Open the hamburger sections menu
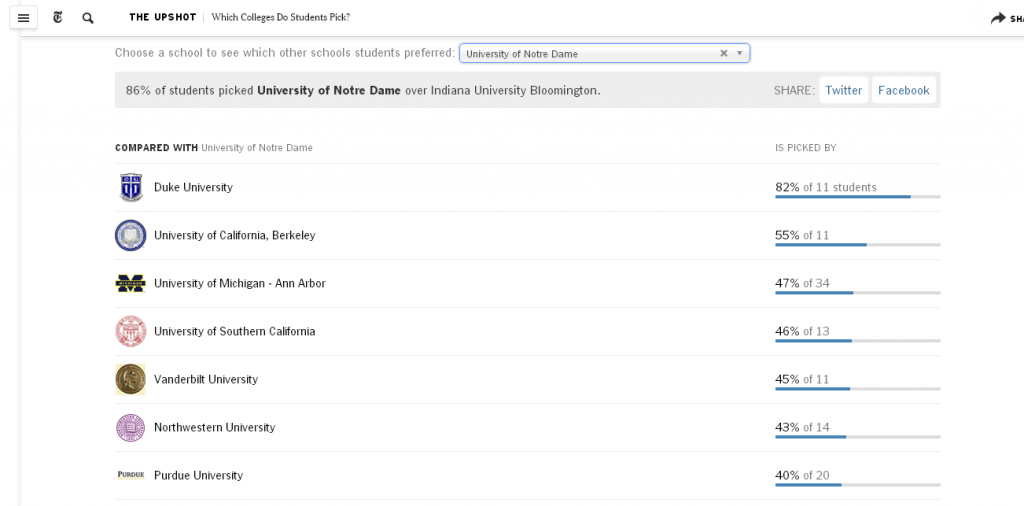Viewport: 1024px width, 506px height. click(23, 18)
